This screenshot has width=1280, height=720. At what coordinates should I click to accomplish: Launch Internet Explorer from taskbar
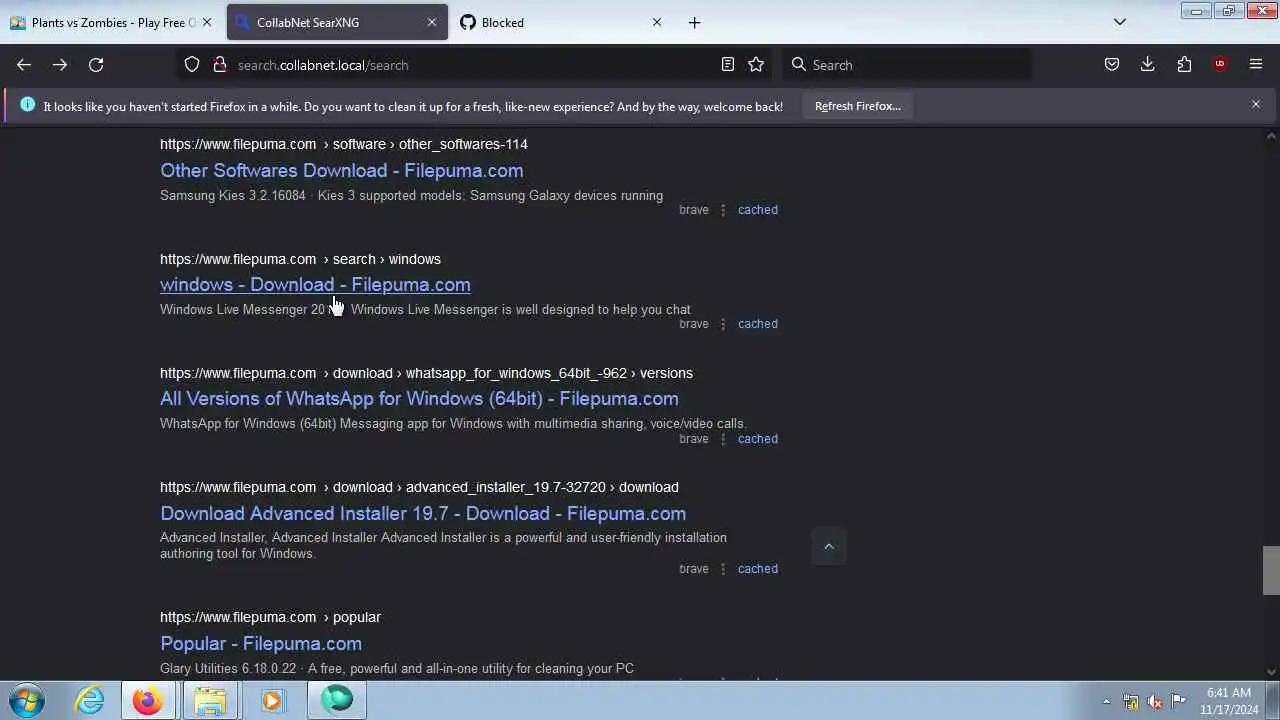(90, 700)
